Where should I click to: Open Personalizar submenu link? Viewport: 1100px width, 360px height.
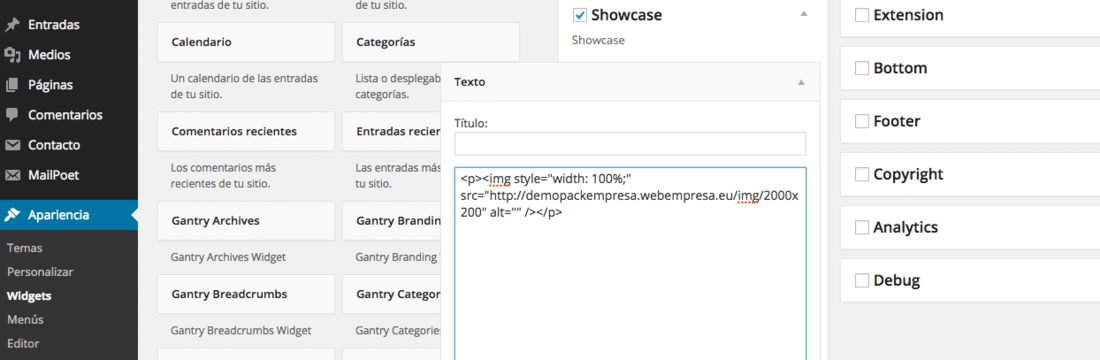[40, 272]
